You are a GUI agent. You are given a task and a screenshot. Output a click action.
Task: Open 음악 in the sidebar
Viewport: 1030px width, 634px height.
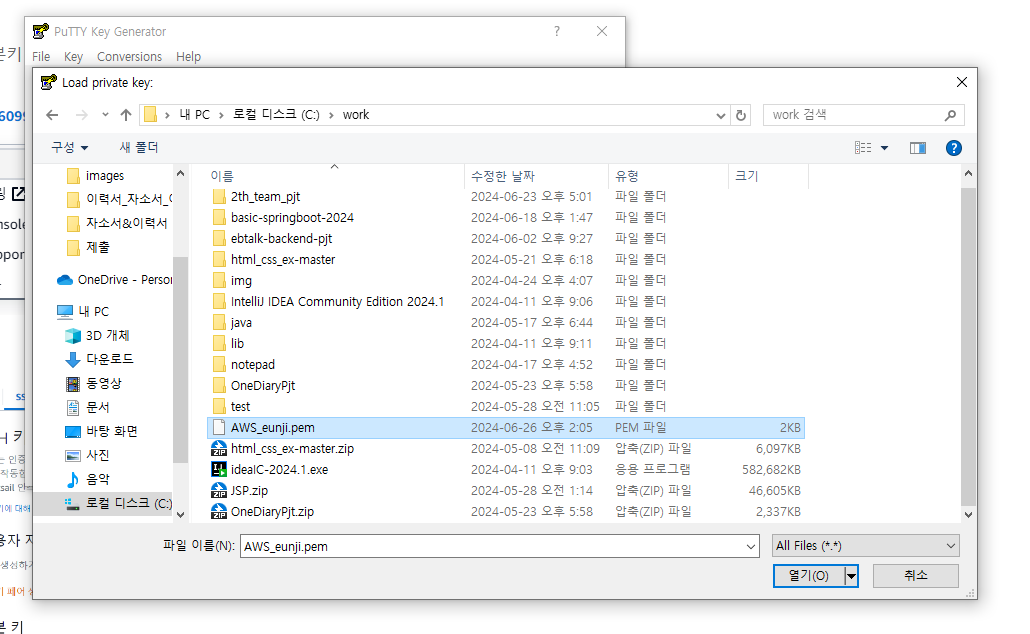[97, 480]
